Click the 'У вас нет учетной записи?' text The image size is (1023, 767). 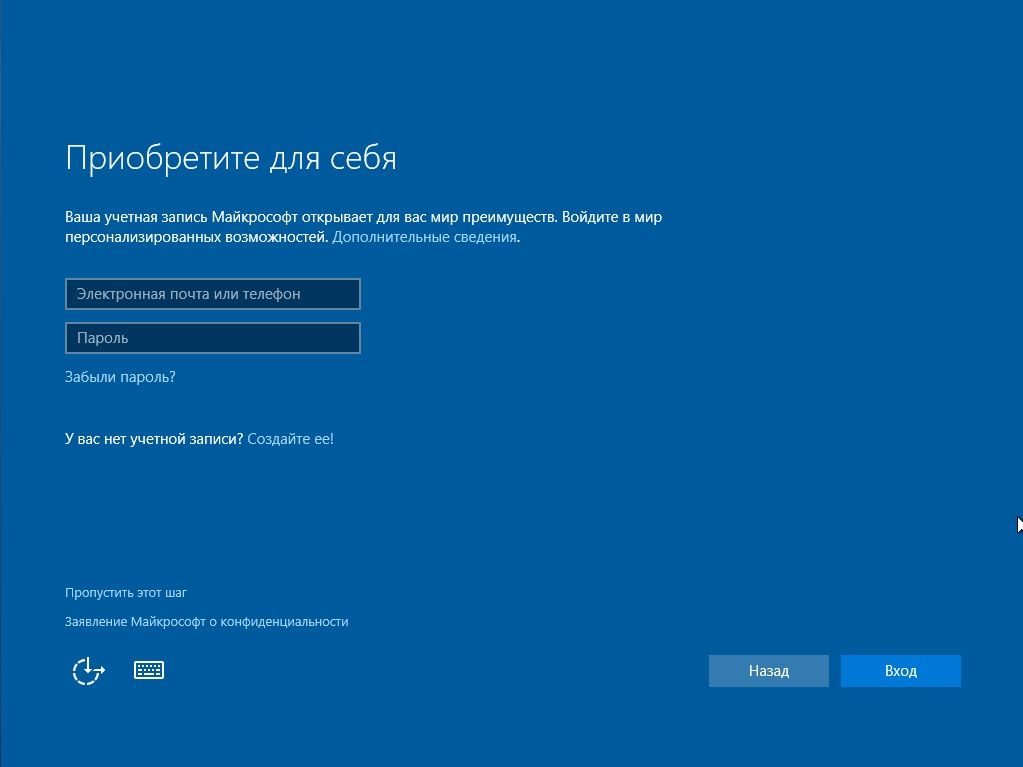[x=153, y=438]
